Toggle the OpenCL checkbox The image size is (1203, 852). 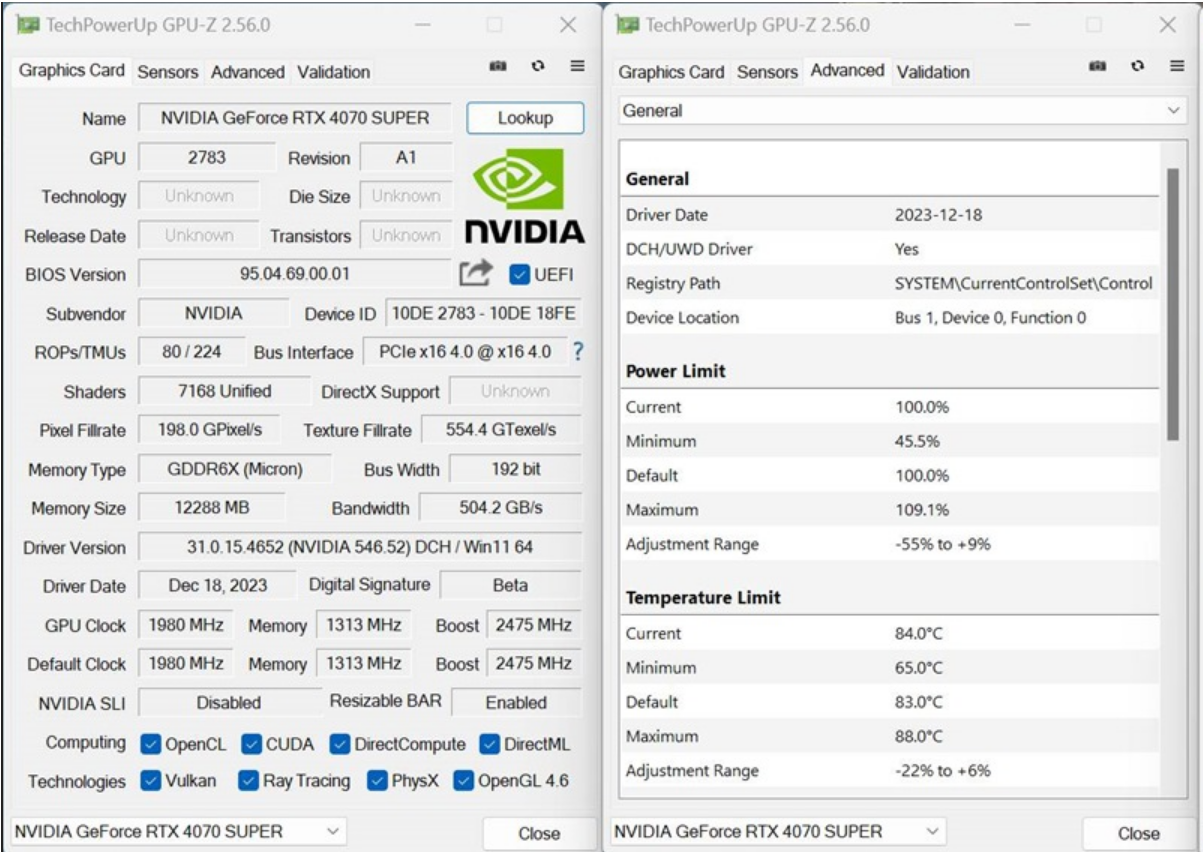pos(151,744)
